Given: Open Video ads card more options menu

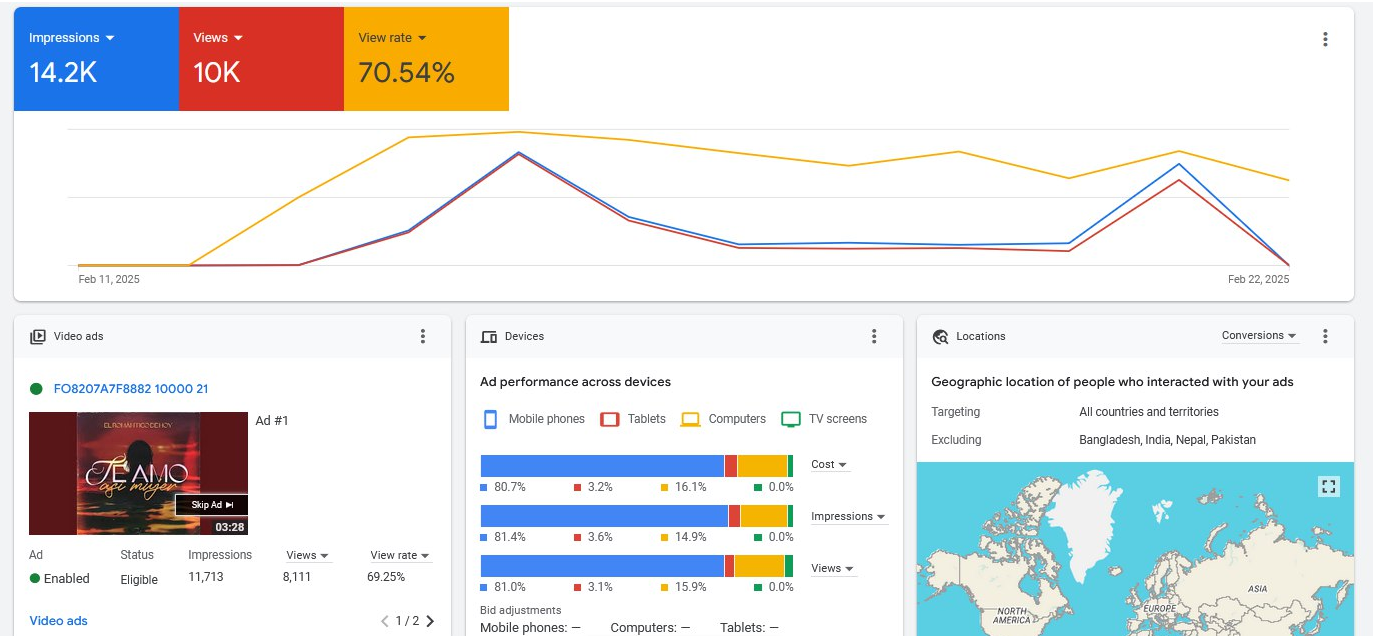Looking at the screenshot, I should coord(423,336).
